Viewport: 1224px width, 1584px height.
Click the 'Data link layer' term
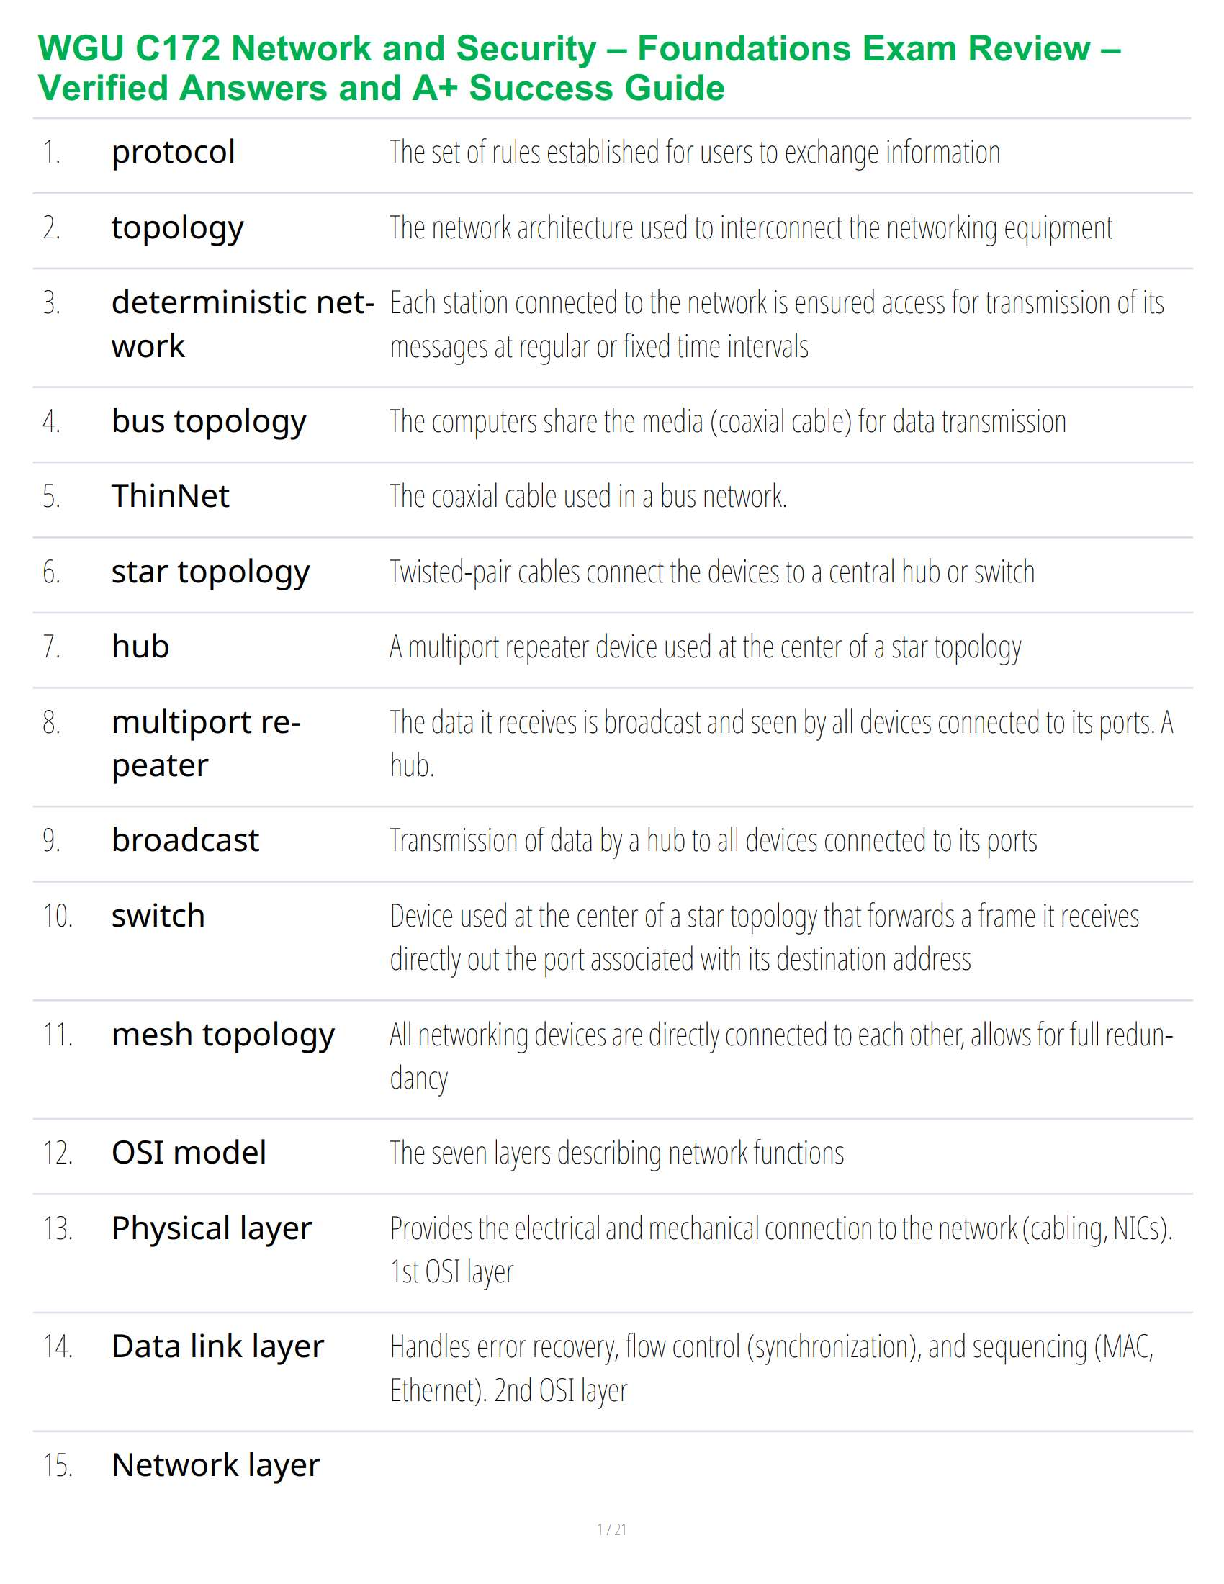point(218,1347)
